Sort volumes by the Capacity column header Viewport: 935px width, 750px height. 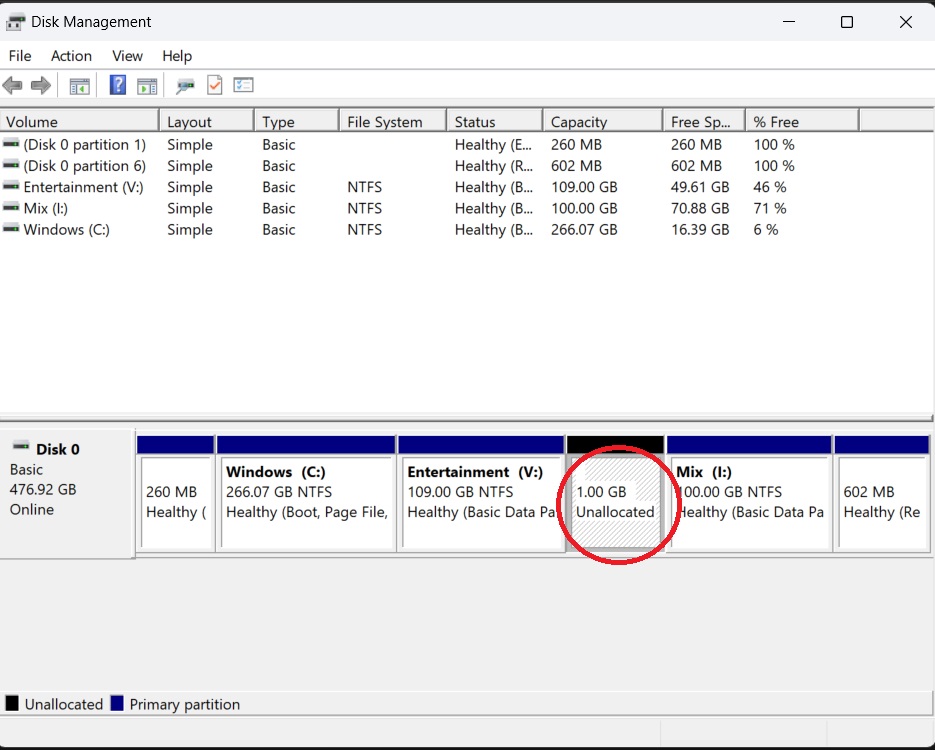(x=602, y=122)
